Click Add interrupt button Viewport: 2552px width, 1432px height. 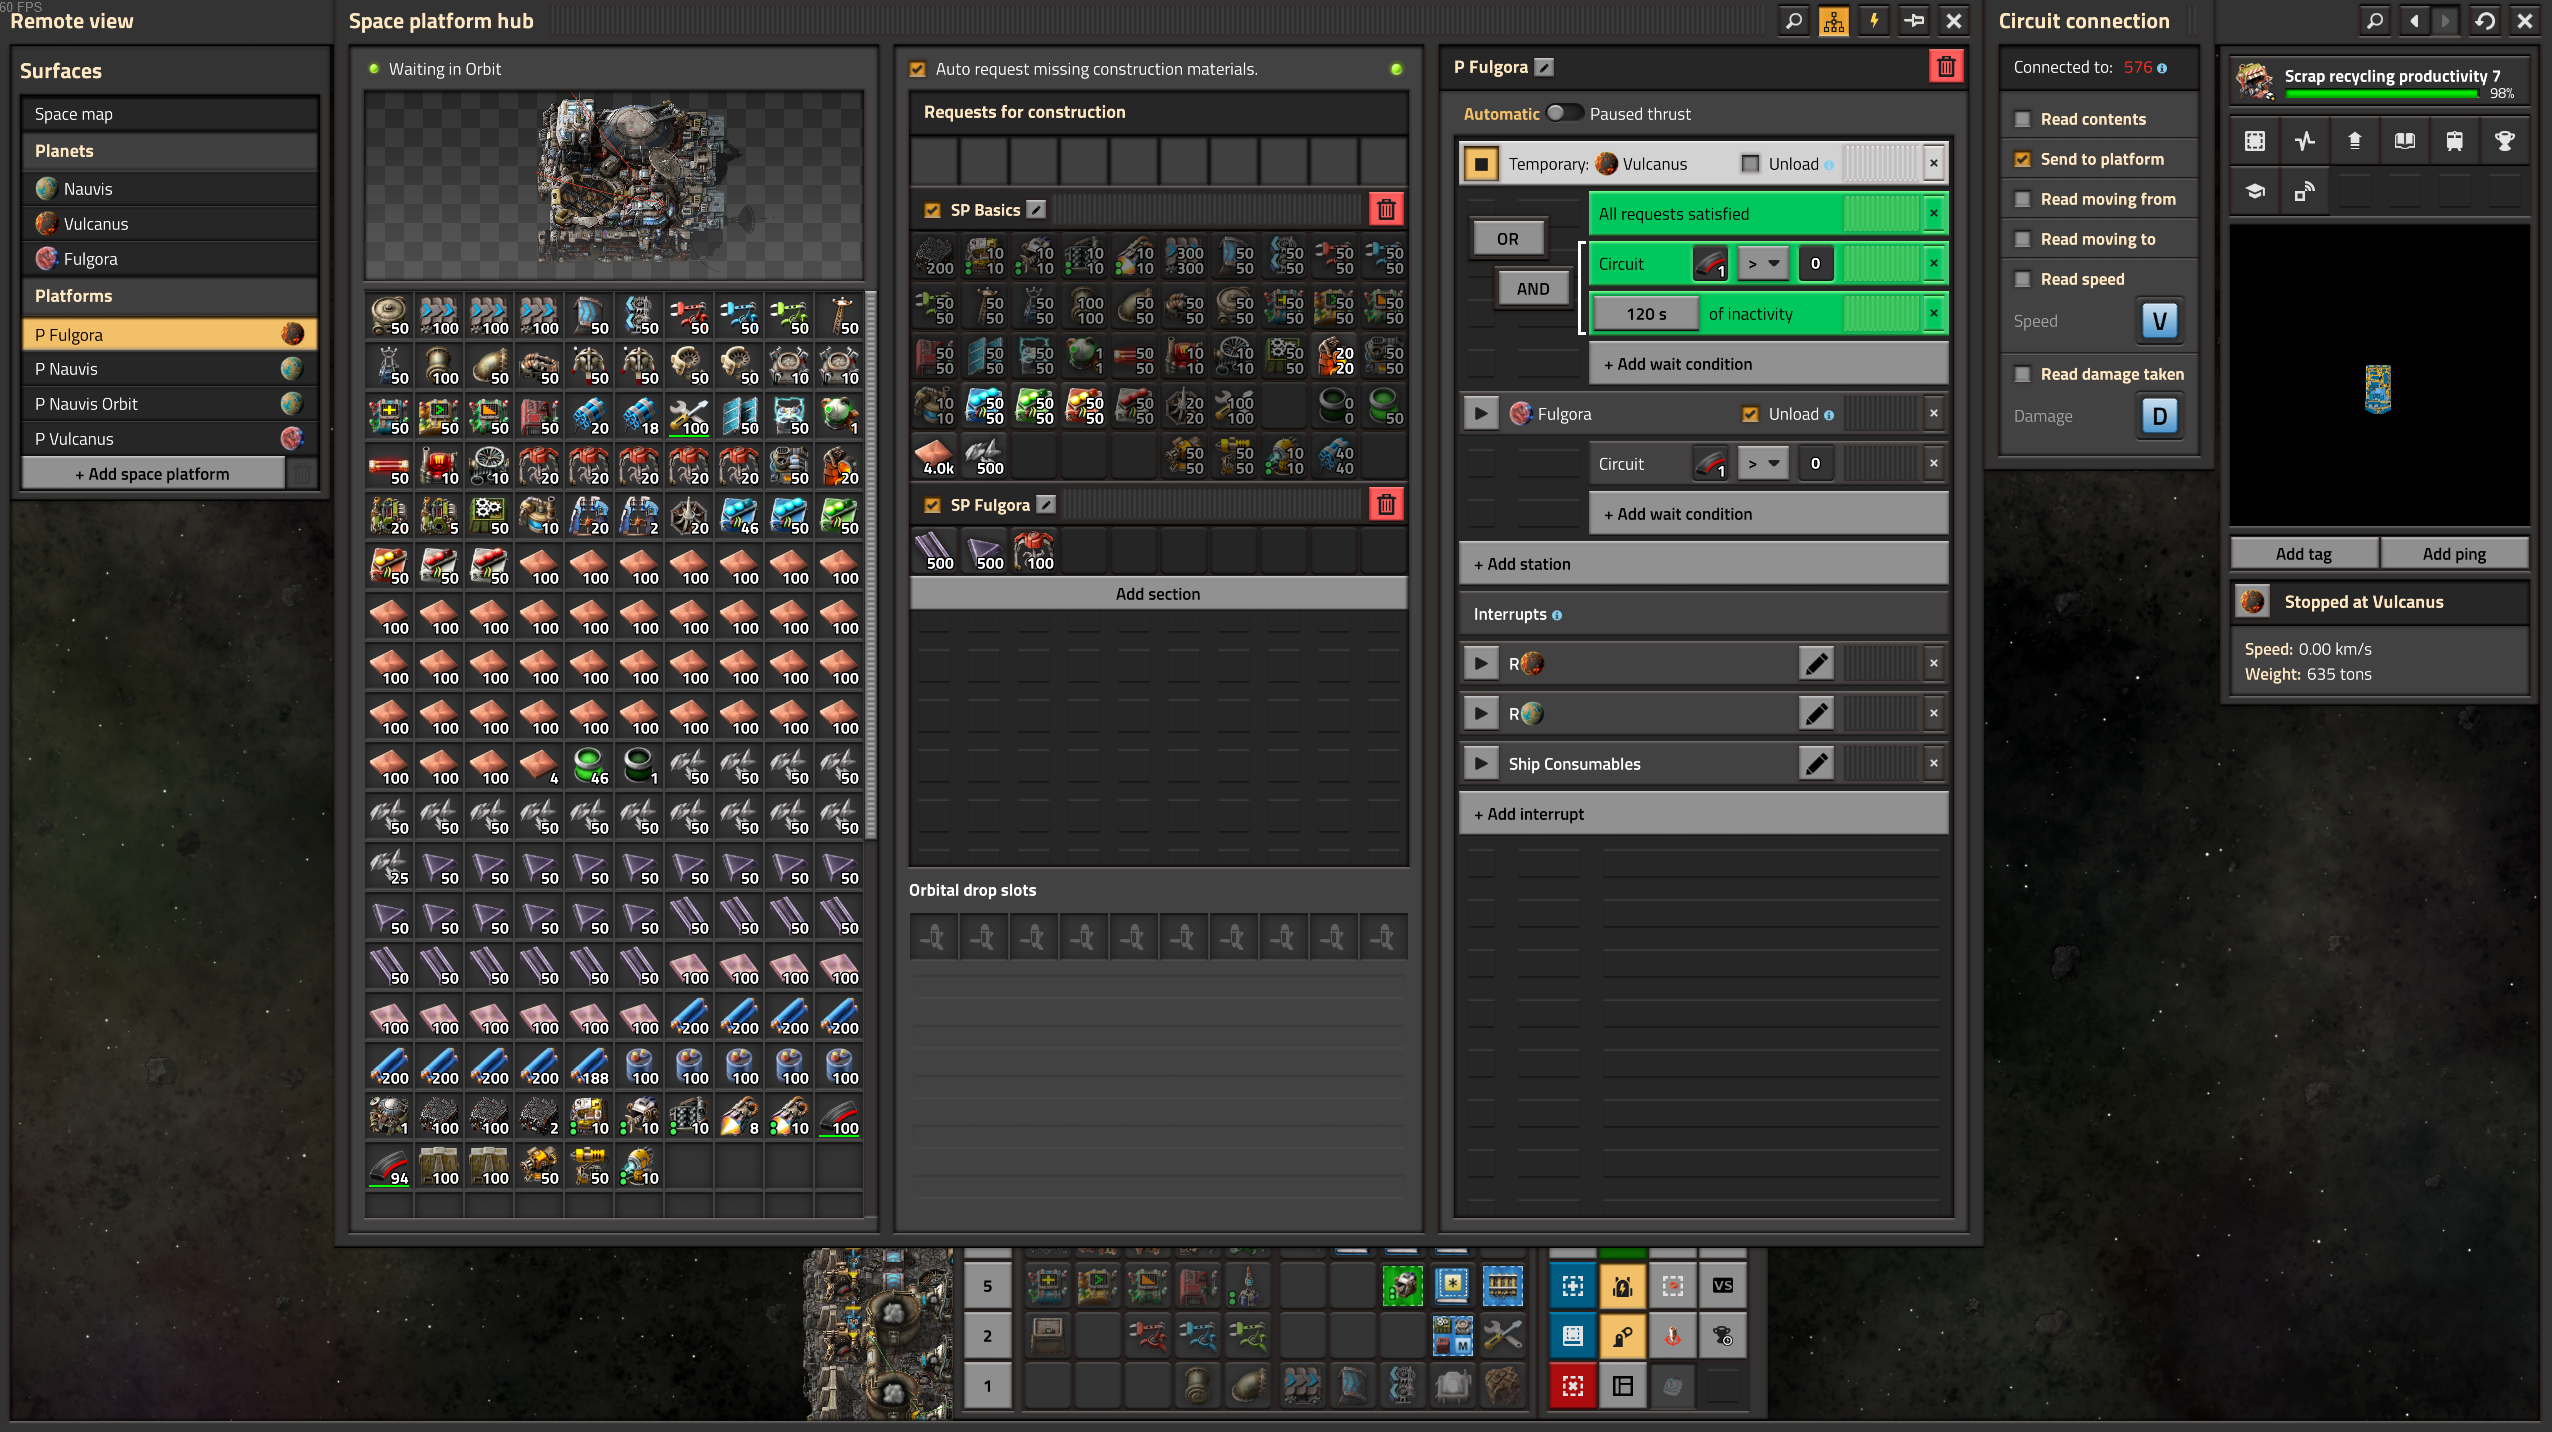pos(1702,814)
